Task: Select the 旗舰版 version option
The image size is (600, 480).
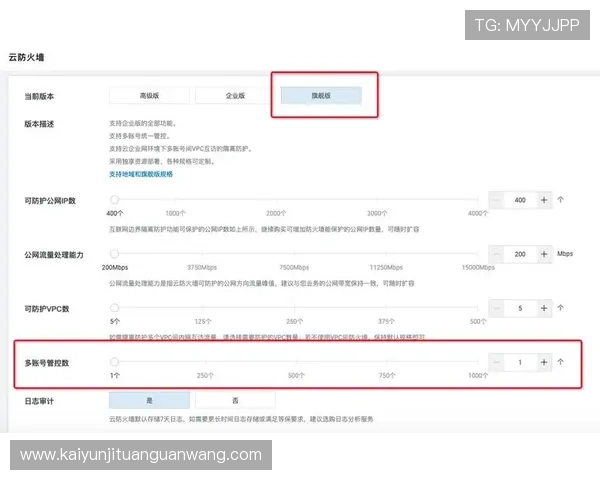Action: point(321,96)
